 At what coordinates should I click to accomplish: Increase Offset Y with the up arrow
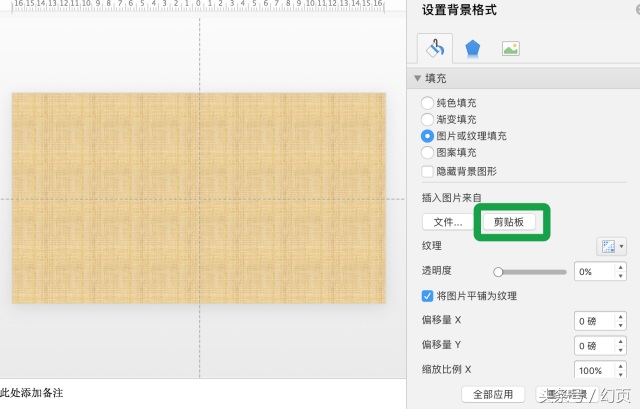[620, 341]
